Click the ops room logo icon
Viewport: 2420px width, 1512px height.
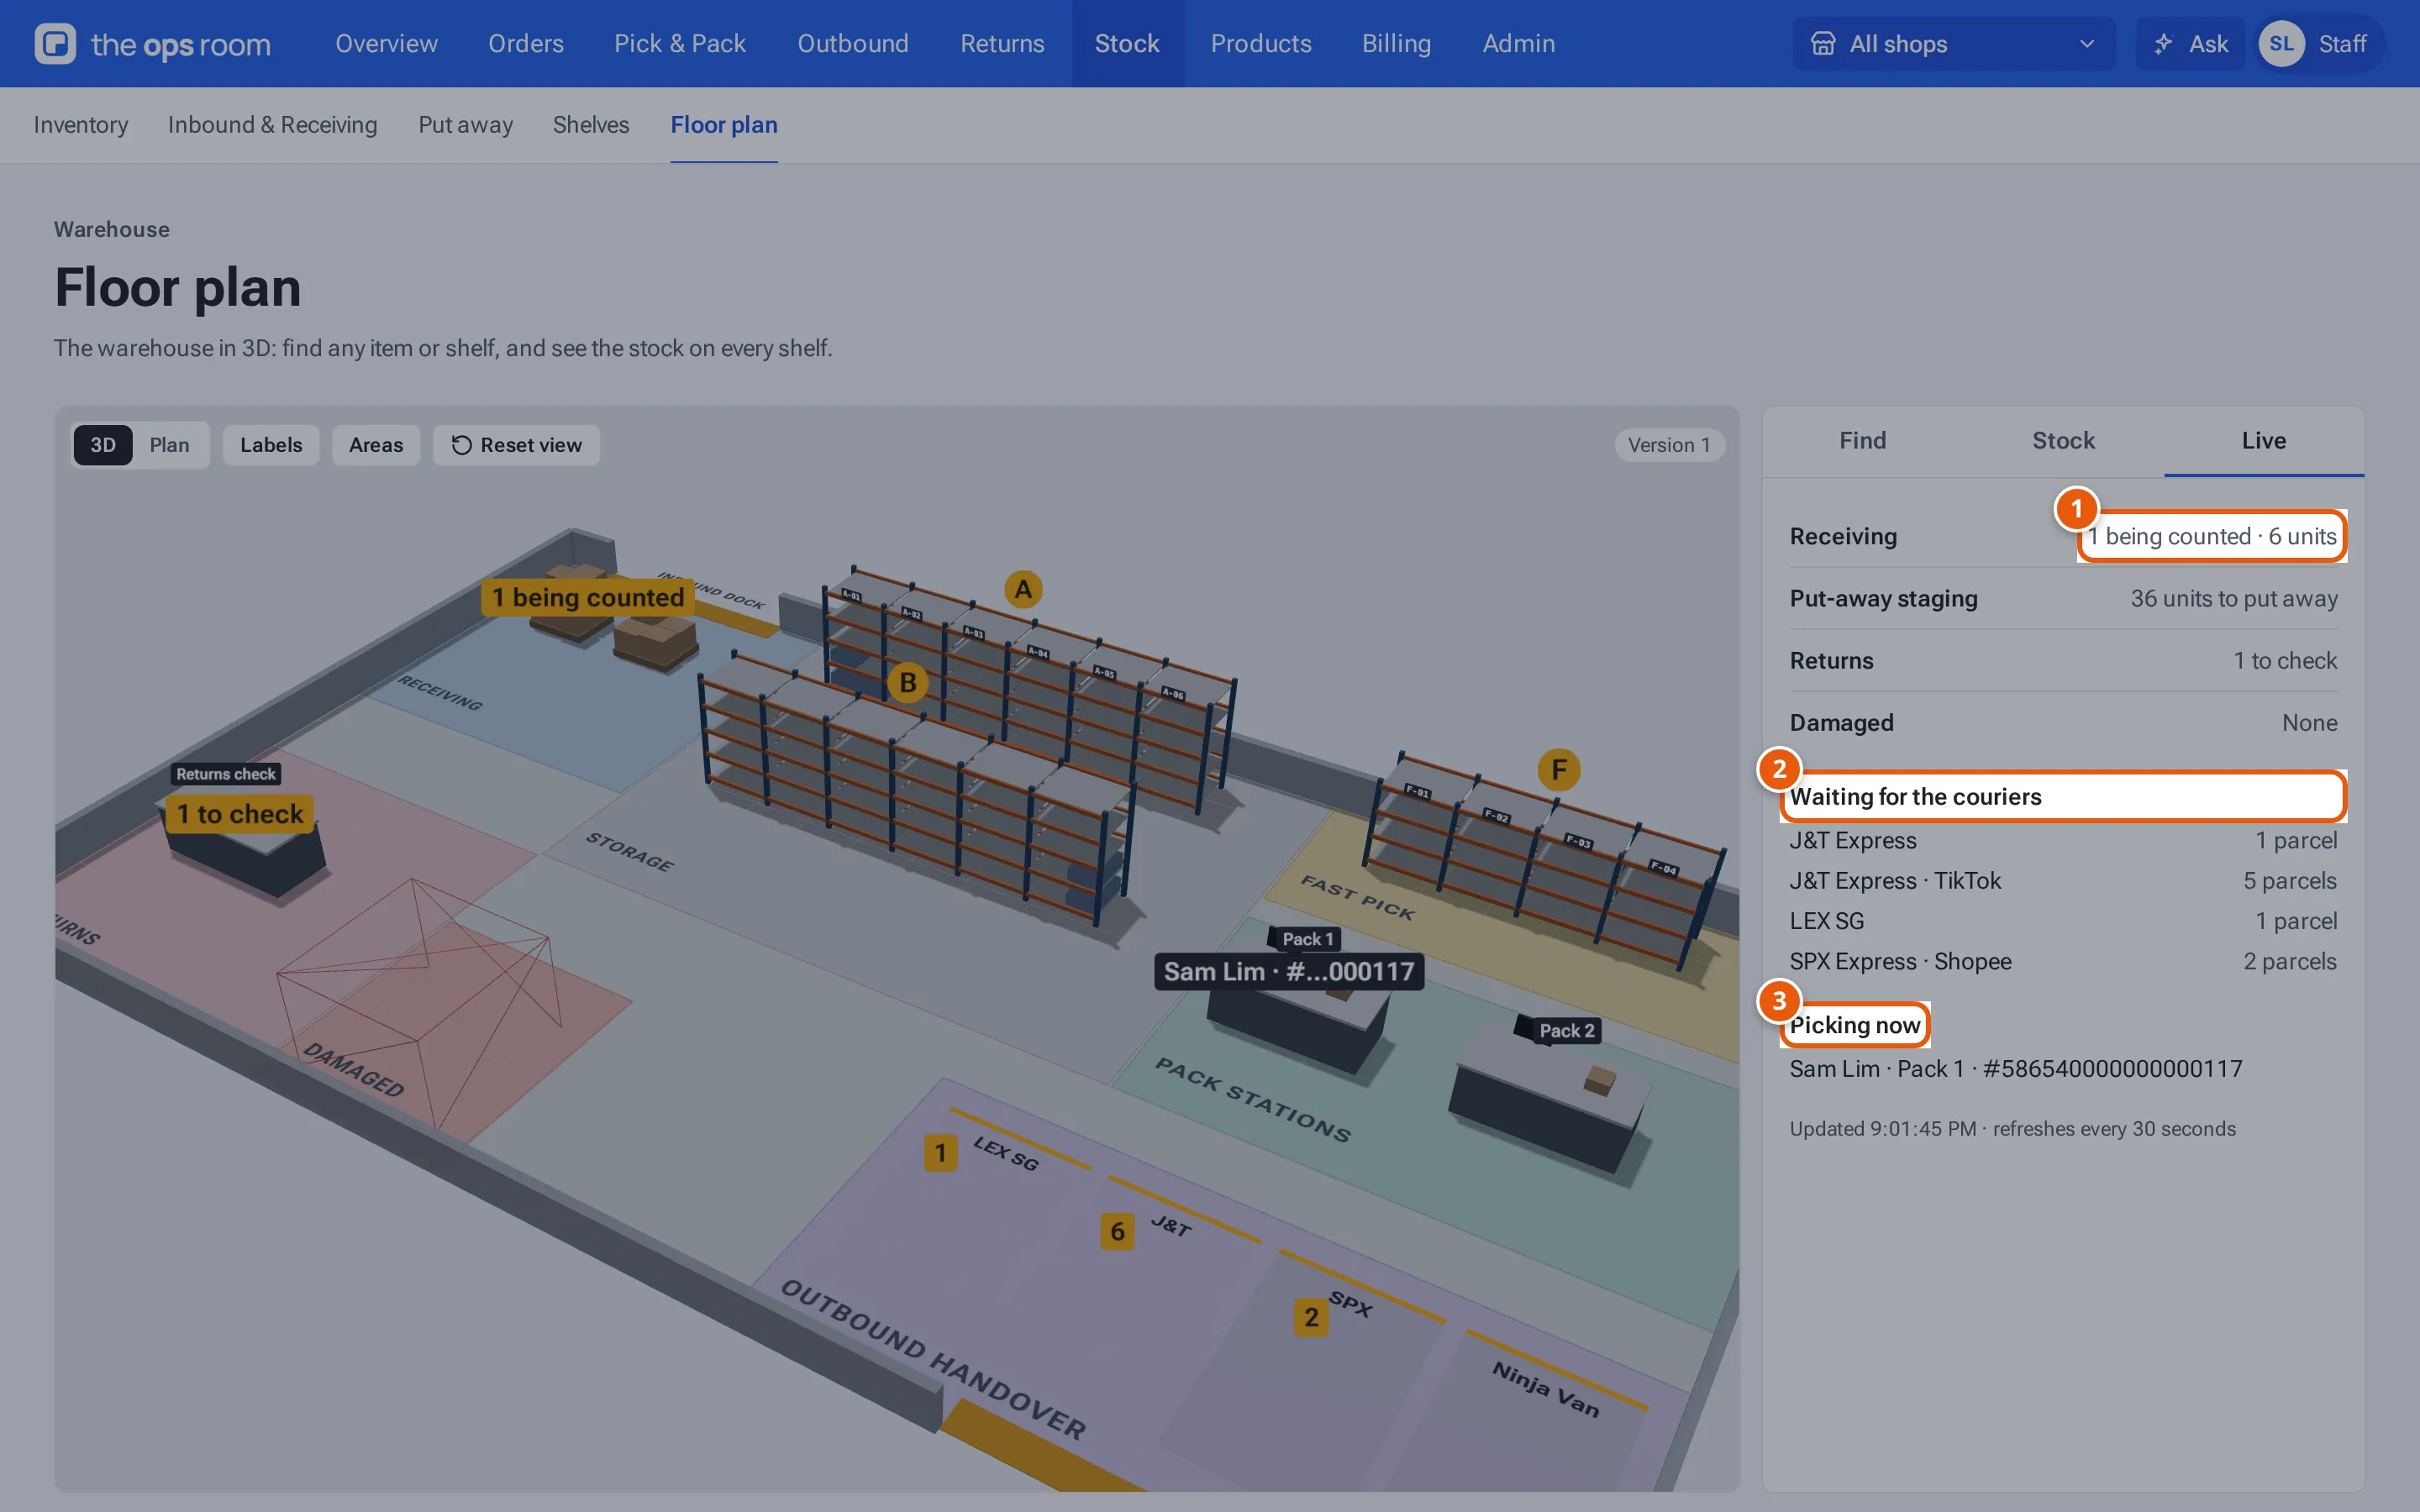point(55,44)
